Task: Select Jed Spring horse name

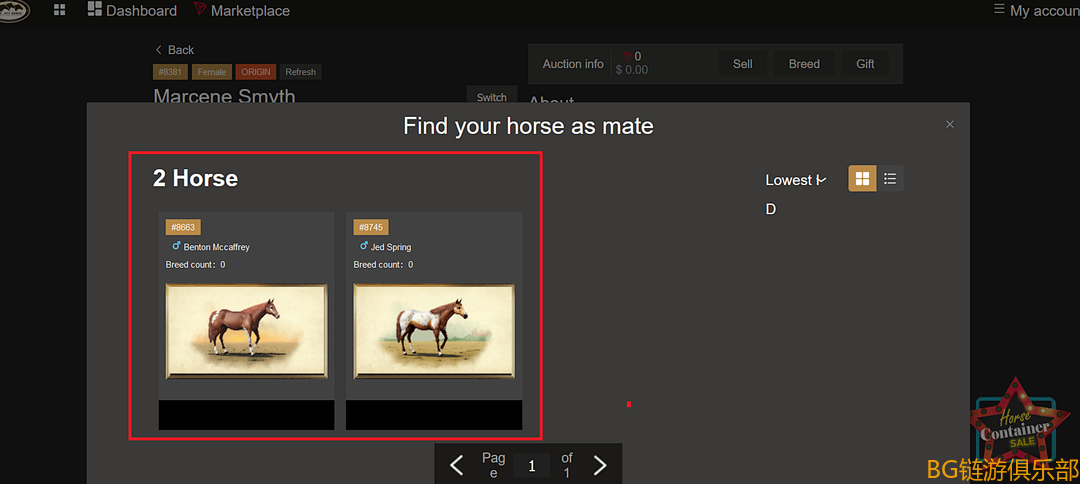Action: click(x=391, y=247)
